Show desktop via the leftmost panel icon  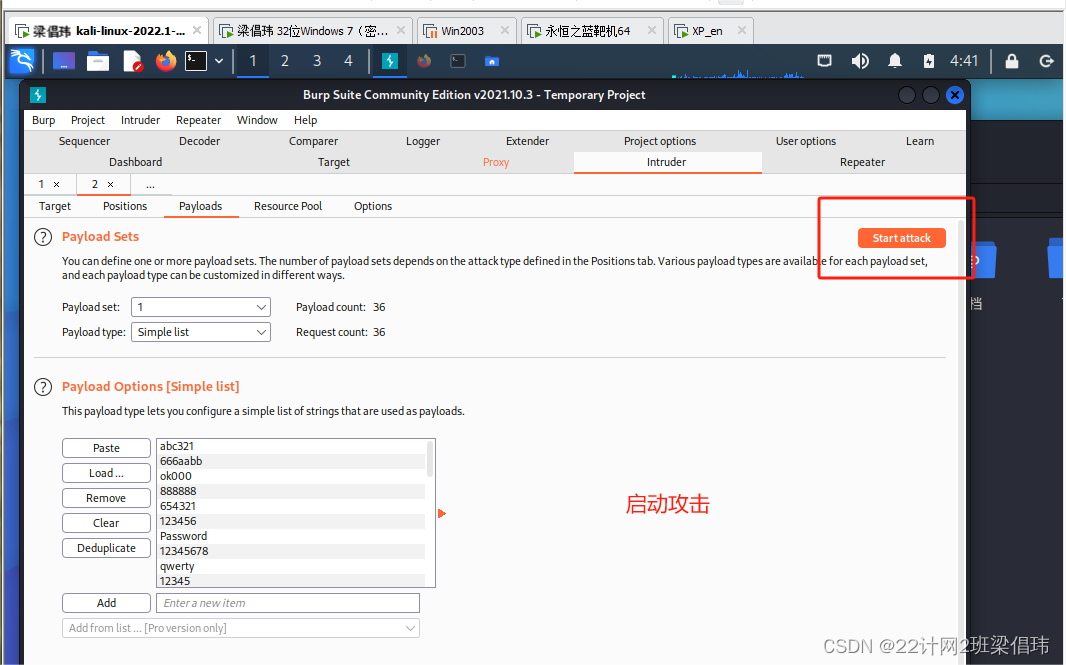(x=64, y=61)
